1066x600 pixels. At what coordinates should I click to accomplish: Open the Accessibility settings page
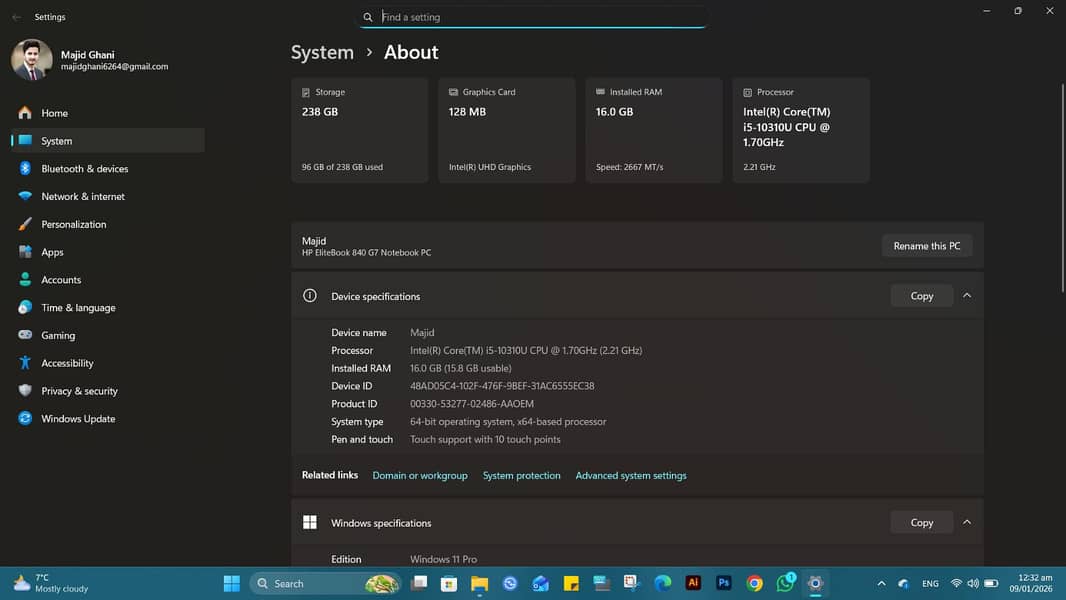click(x=67, y=363)
